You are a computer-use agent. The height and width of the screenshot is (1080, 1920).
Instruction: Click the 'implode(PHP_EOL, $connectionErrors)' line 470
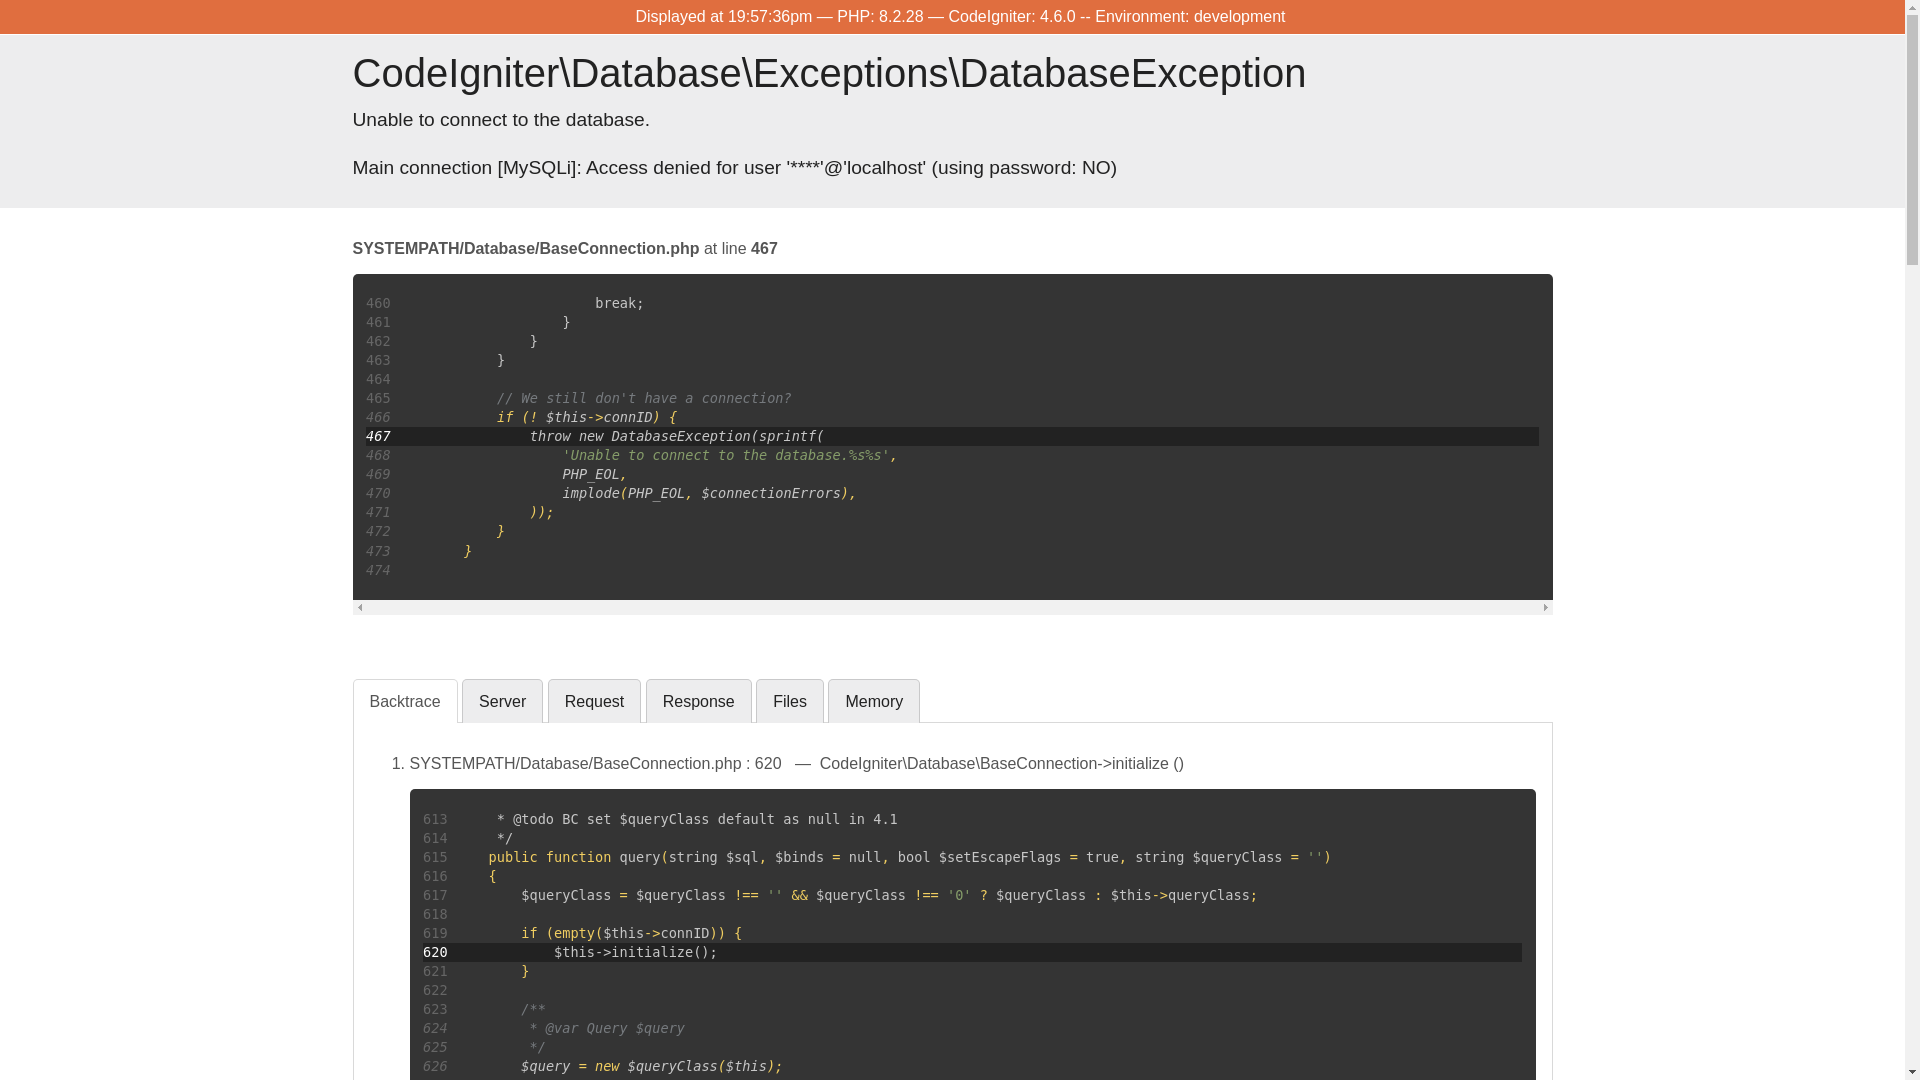tap(708, 493)
